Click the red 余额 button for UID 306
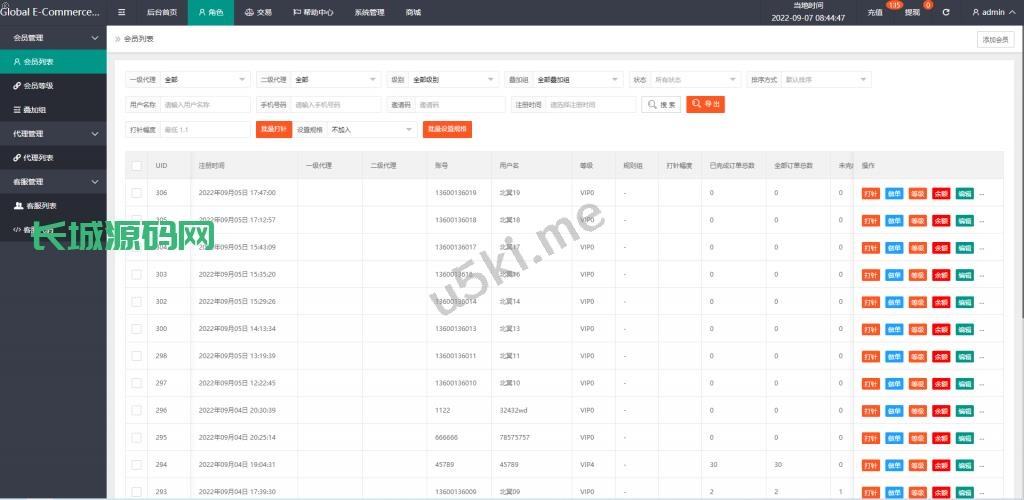Image resolution: width=1024 pixels, height=500 pixels. [940, 193]
